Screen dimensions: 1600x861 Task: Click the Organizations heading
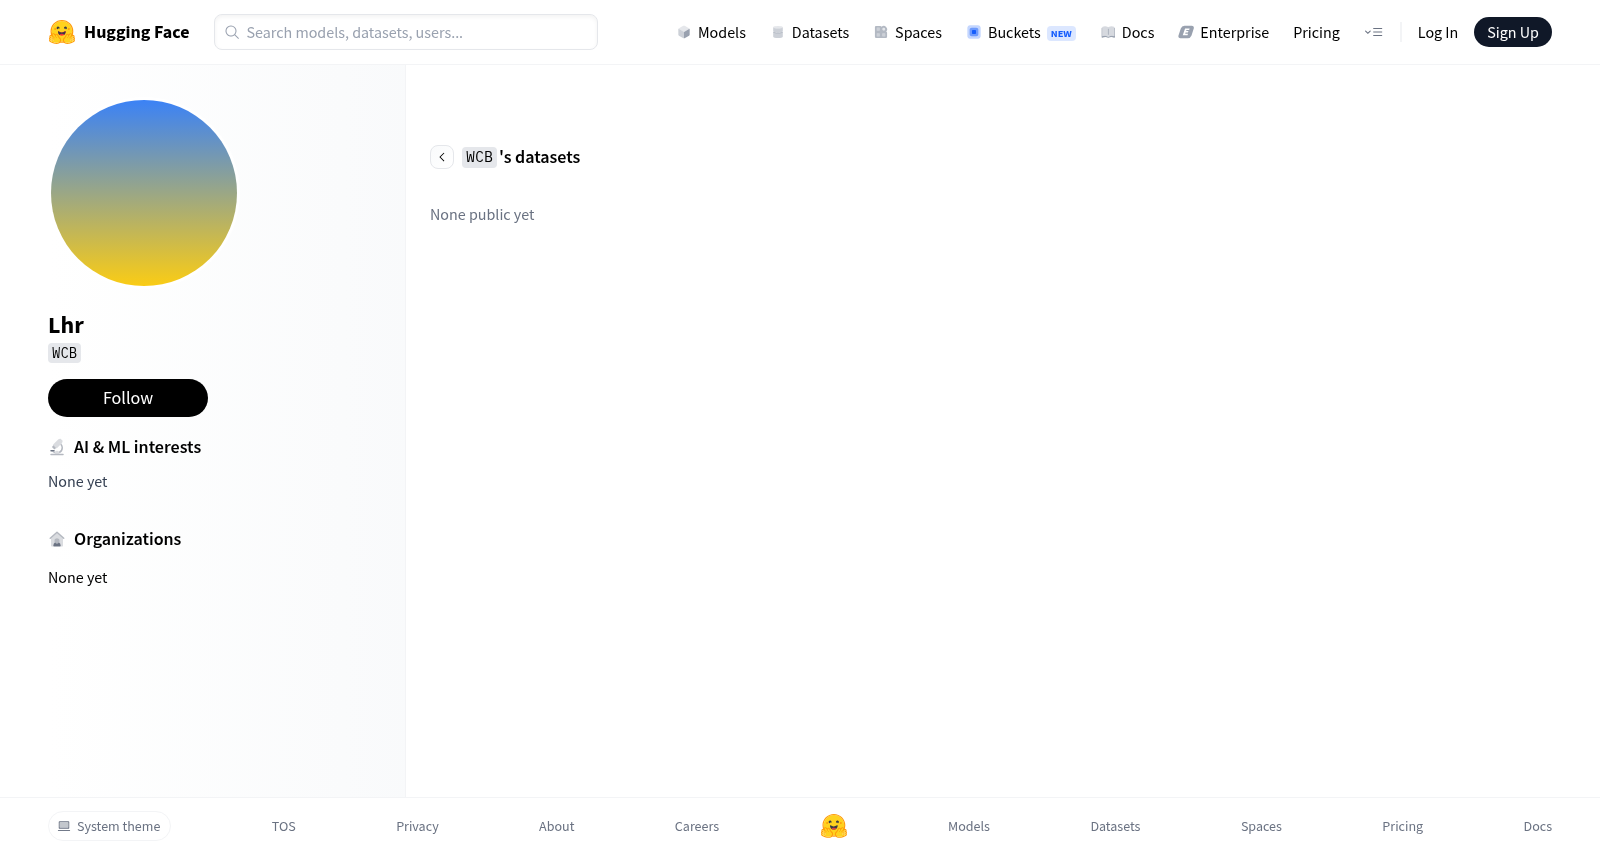[x=127, y=539]
